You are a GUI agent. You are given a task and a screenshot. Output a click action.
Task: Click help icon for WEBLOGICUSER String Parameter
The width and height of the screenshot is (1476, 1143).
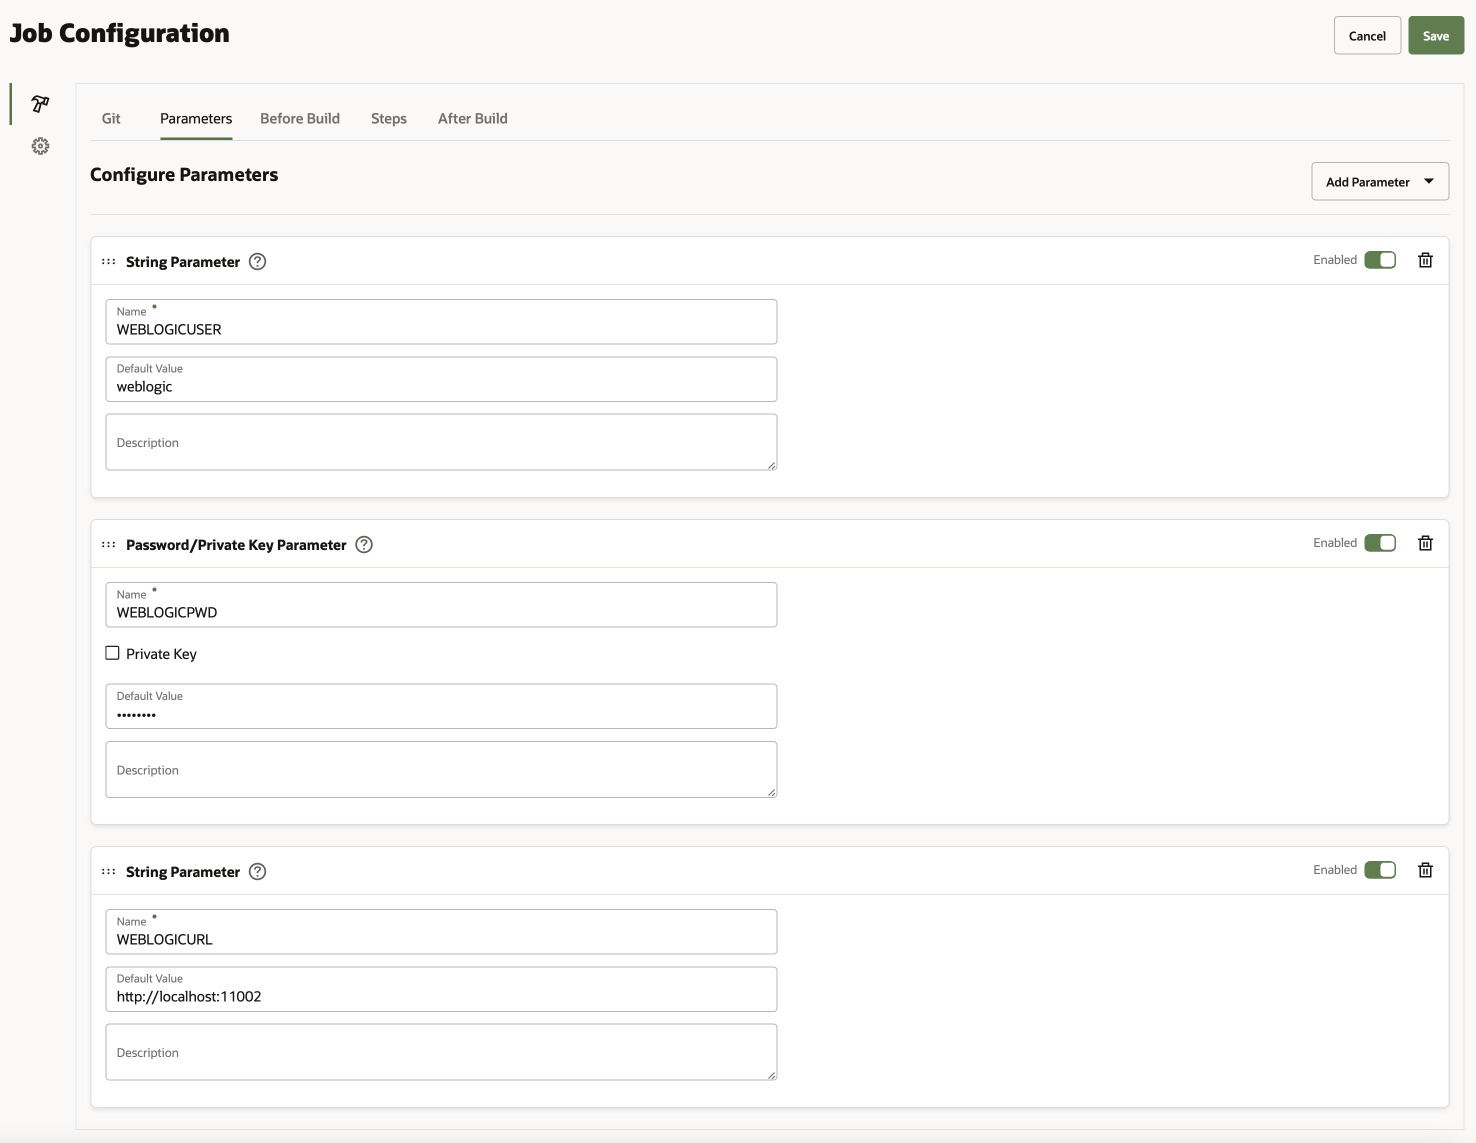(x=257, y=262)
